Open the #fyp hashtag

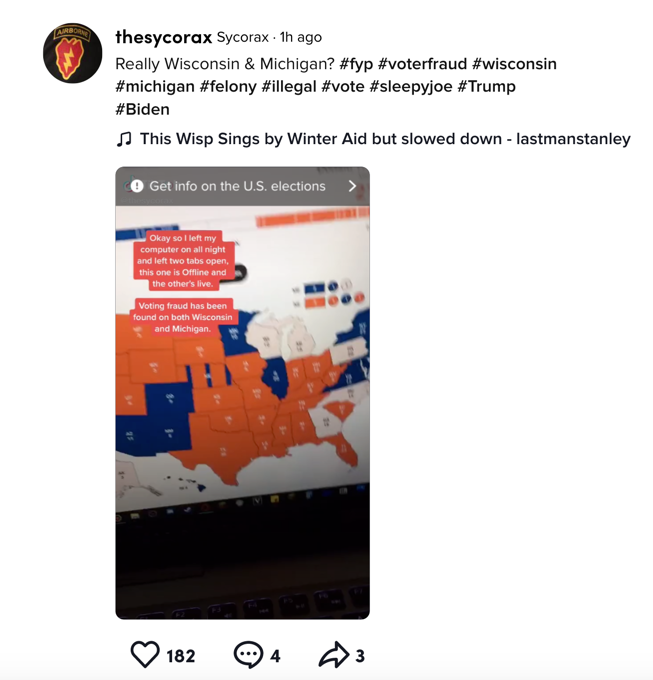coord(356,64)
